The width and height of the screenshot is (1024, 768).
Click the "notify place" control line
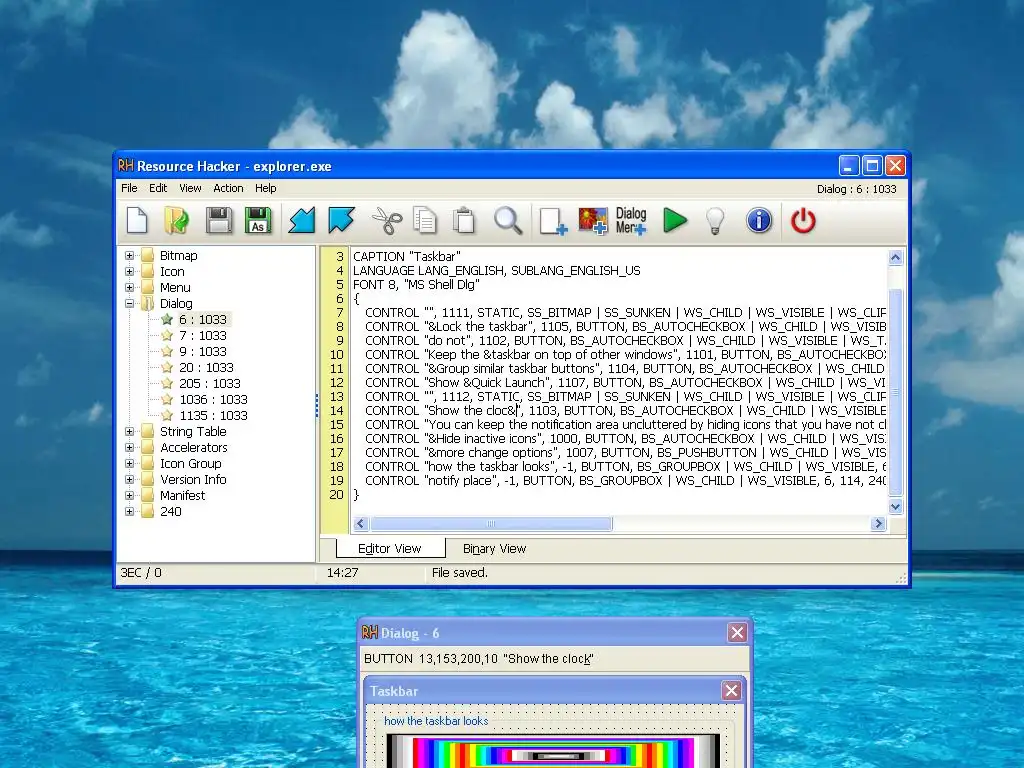tap(625, 481)
